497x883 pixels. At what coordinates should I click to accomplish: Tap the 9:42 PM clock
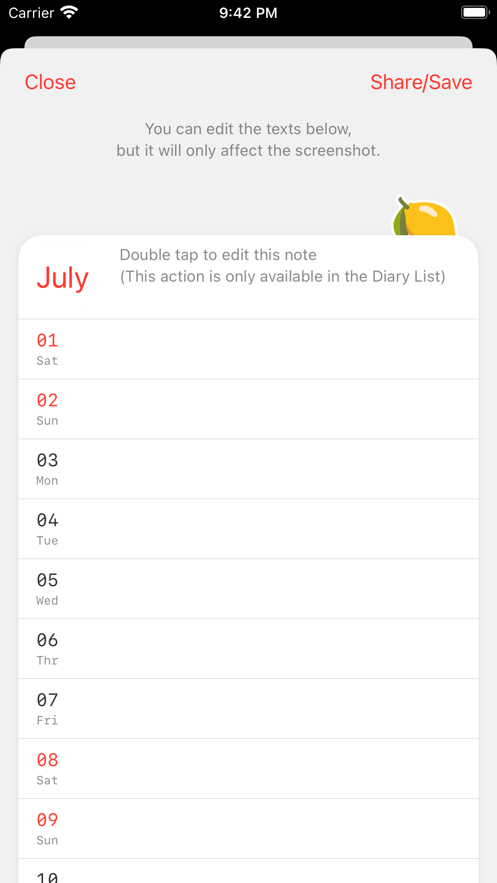[248, 13]
